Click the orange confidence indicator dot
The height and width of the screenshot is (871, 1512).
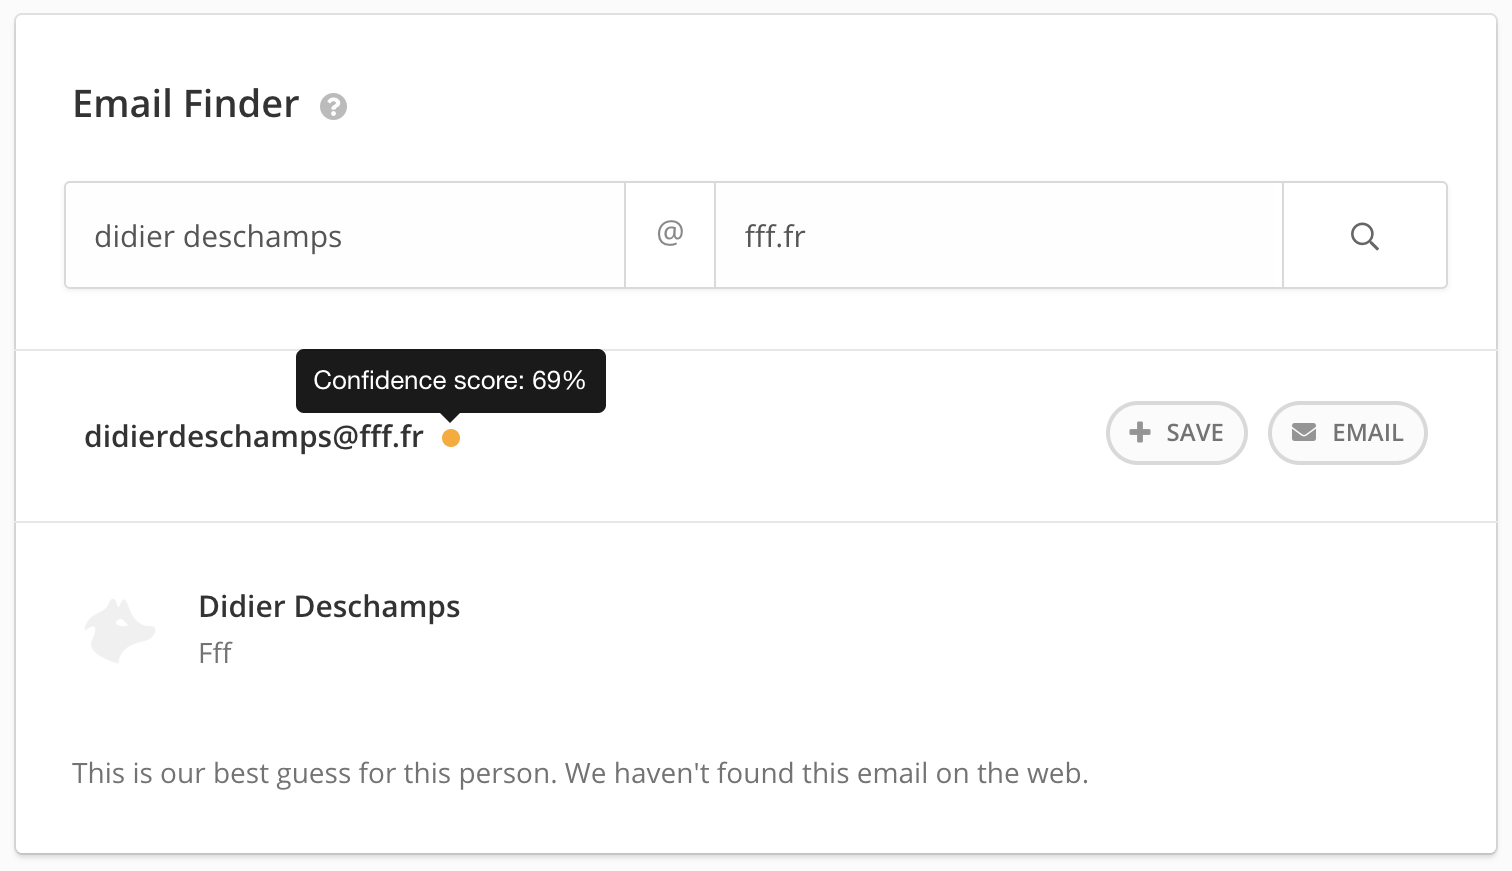coord(451,438)
